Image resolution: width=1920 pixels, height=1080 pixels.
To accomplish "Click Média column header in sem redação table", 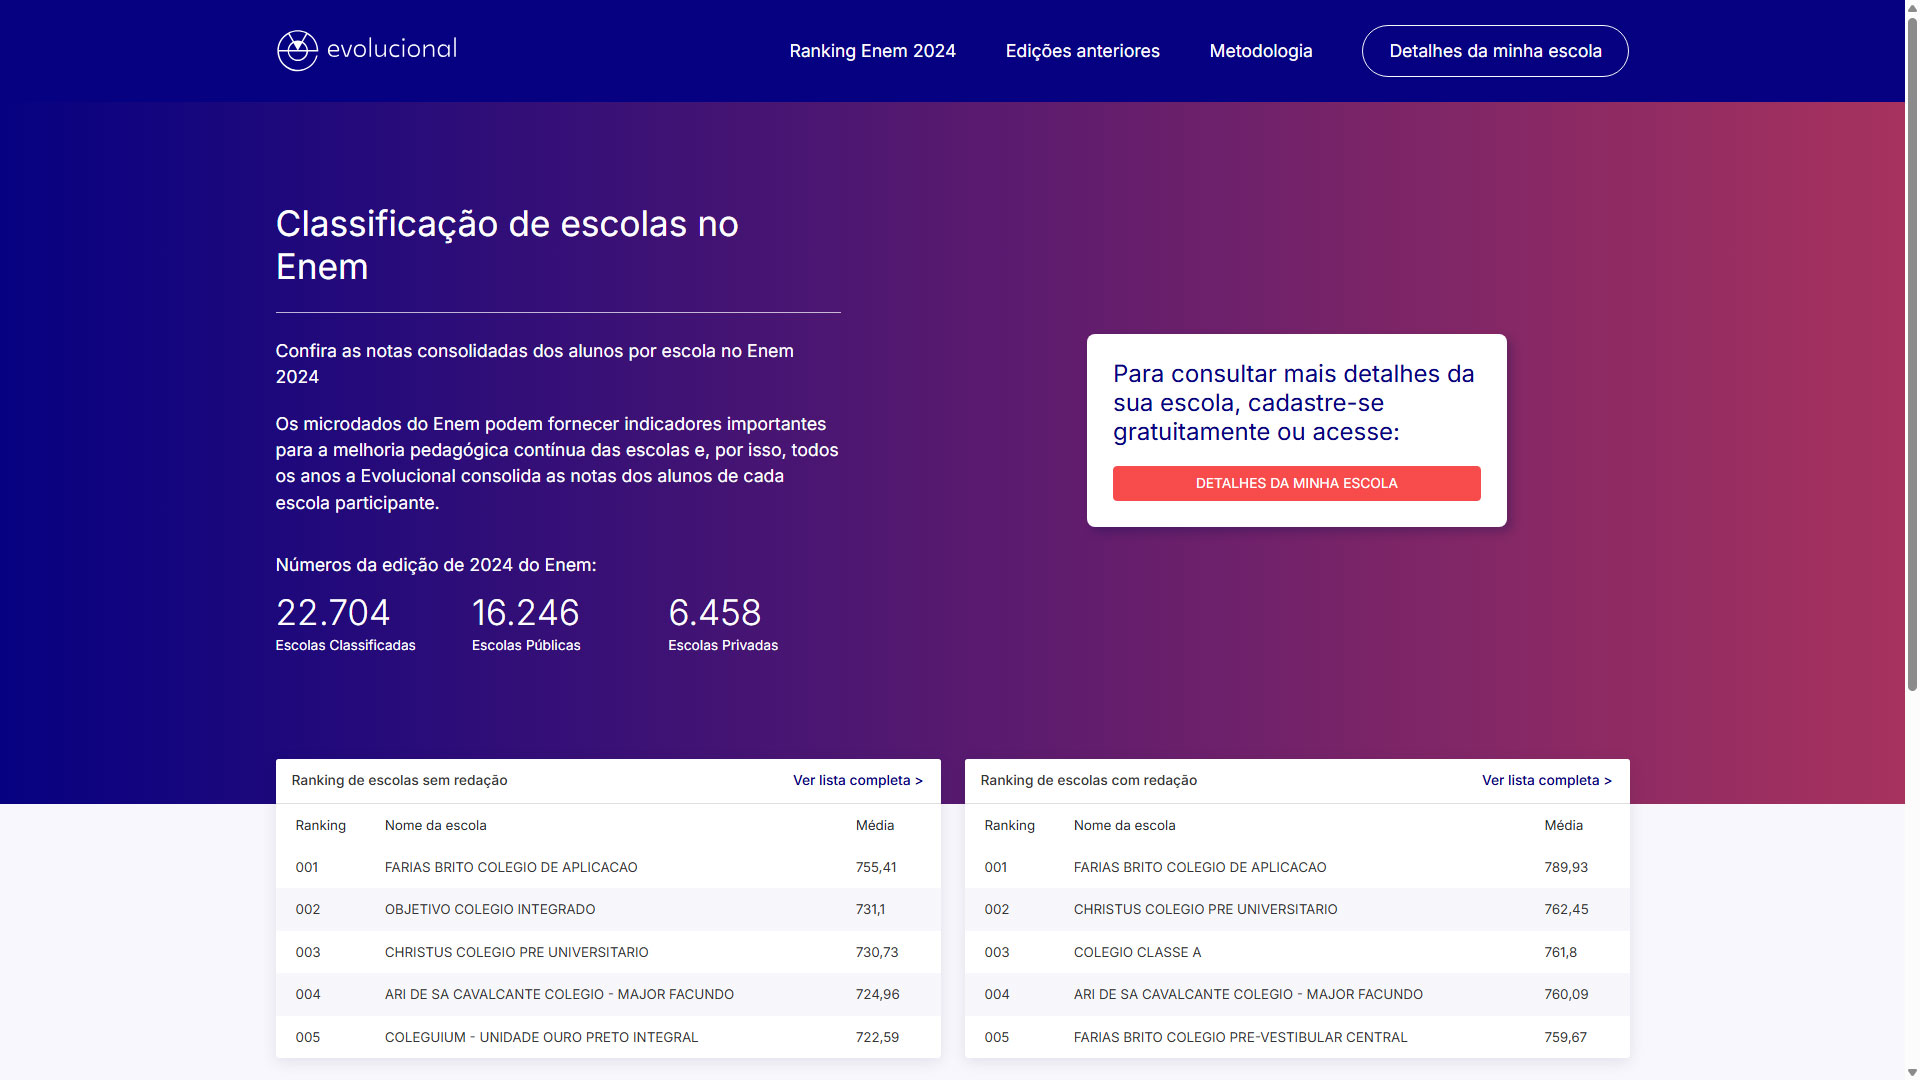I will pyautogui.click(x=874, y=825).
